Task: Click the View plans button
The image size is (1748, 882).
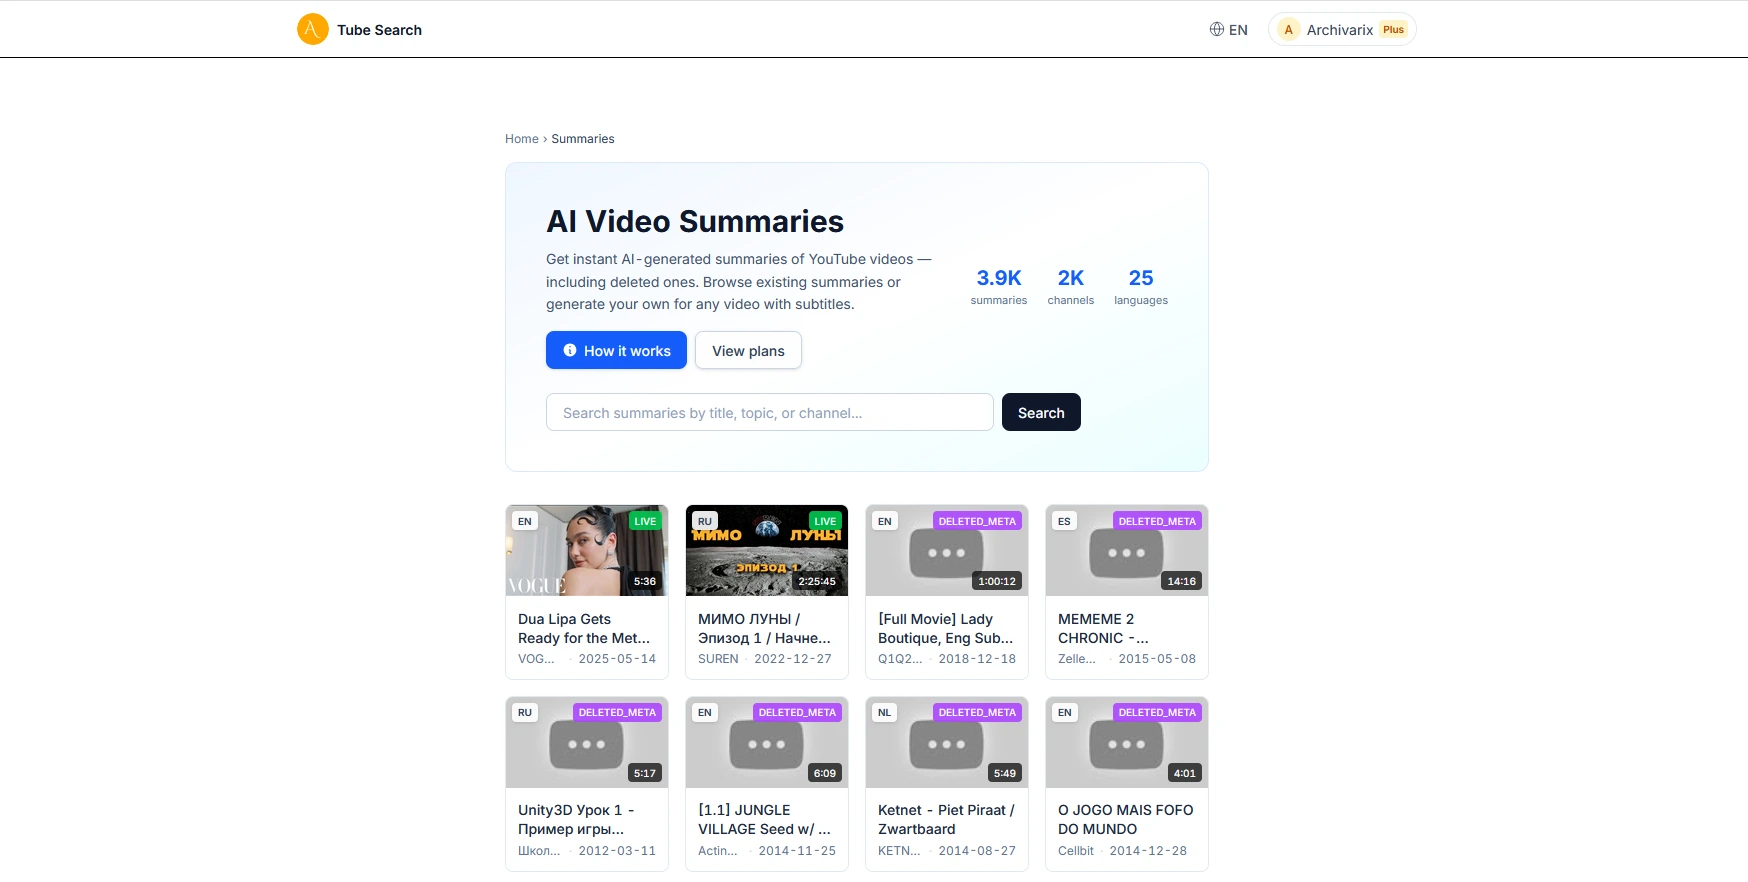Action: (x=748, y=351)
